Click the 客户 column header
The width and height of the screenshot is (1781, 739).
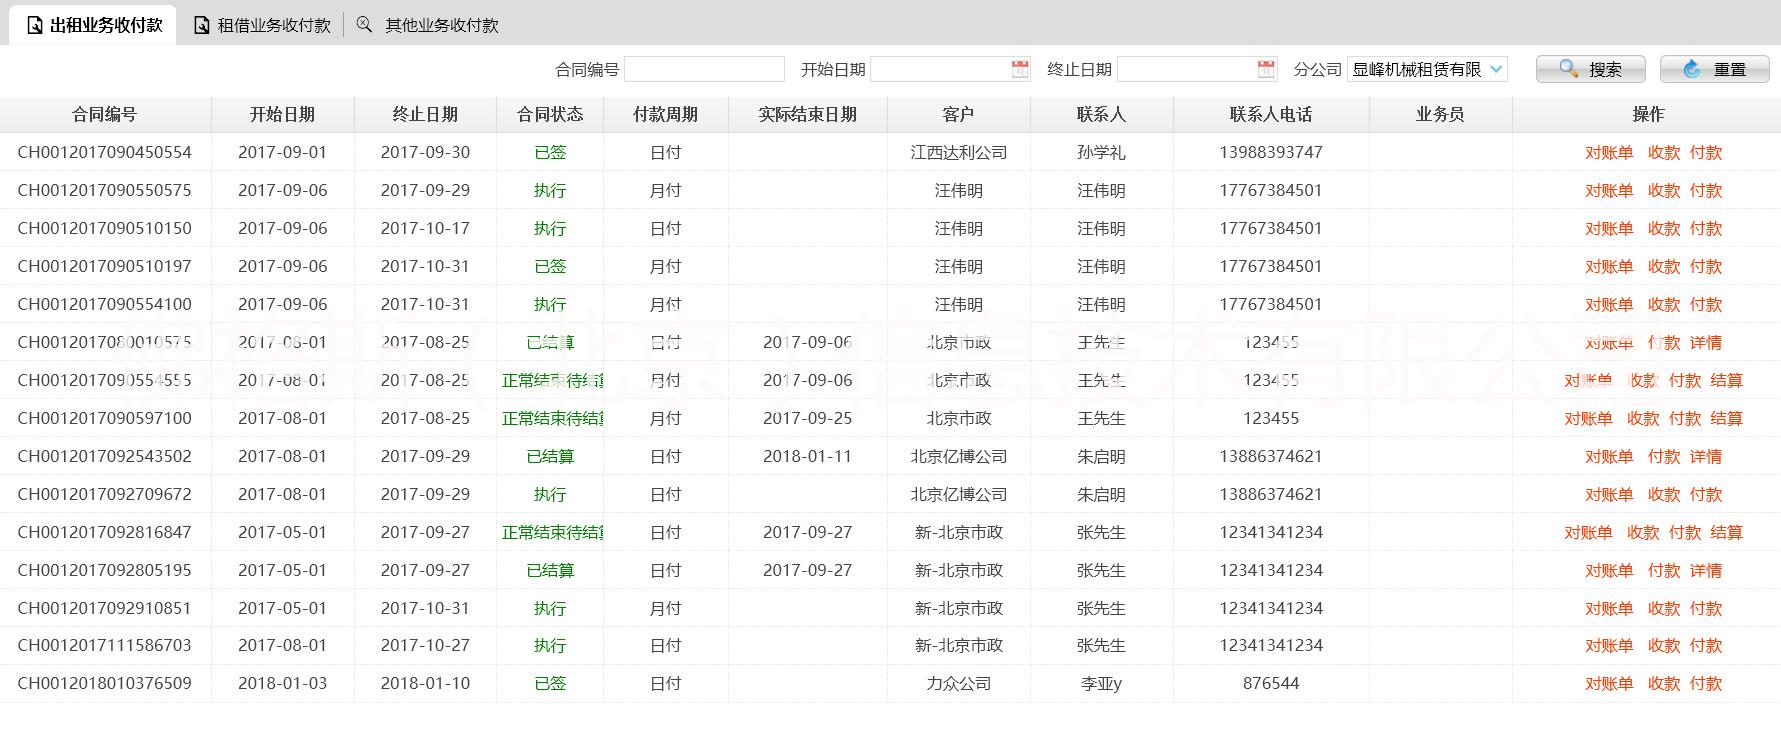tap(959, 114)
